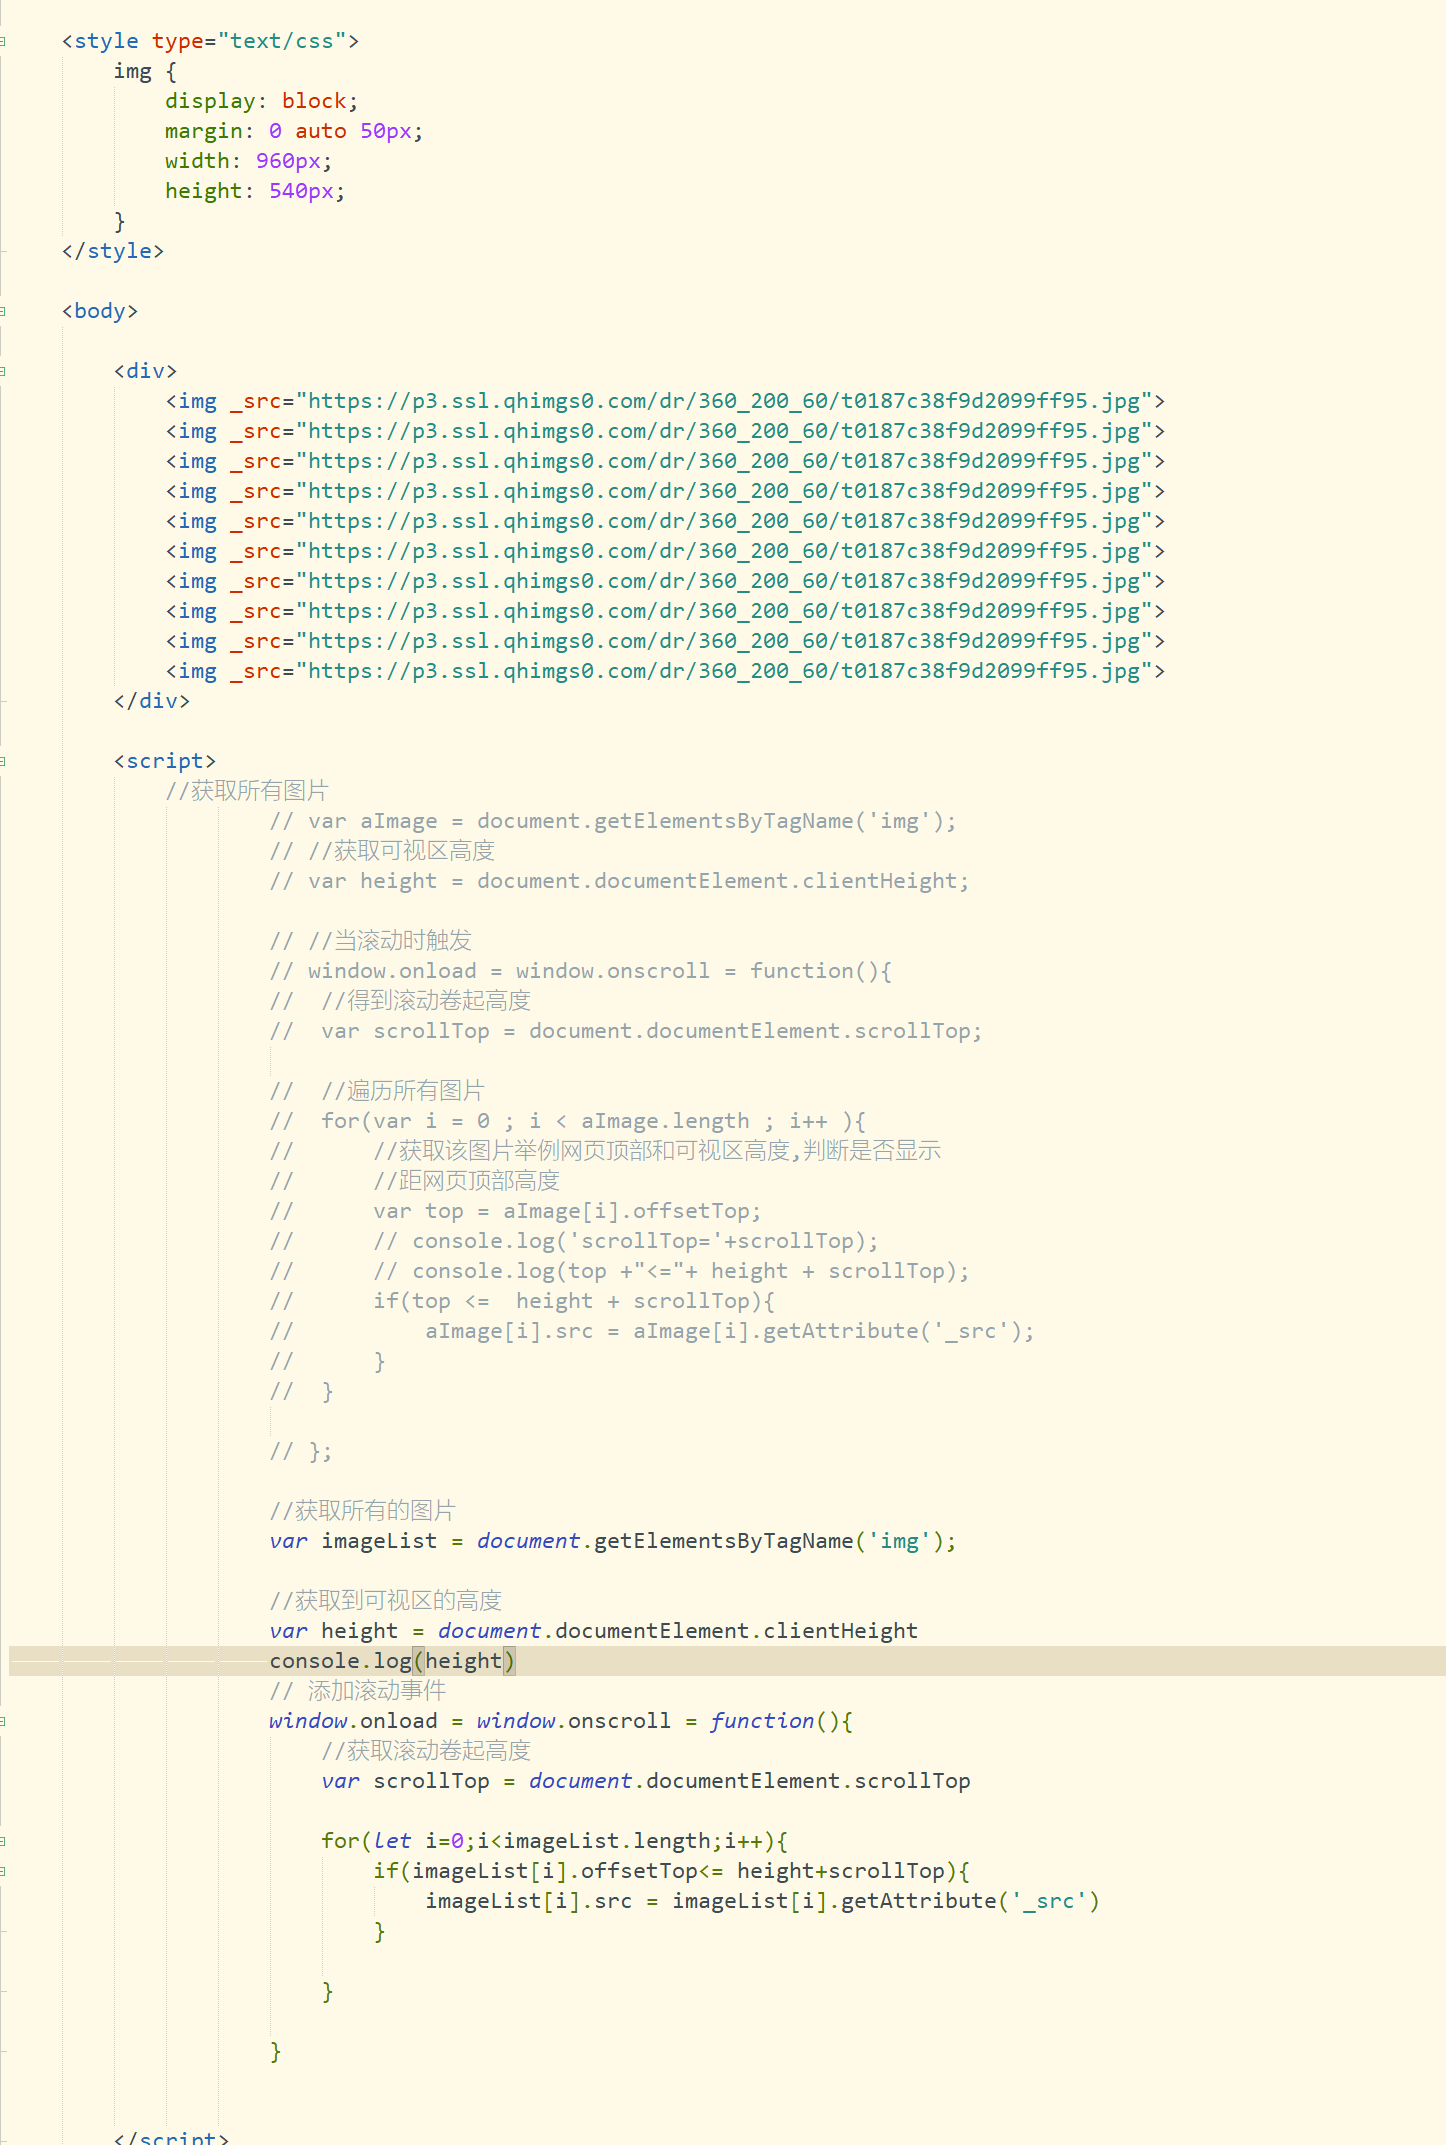This screenshot has width=1446, height=2145.
Task: Click the comment '//获取所有图片'
Action: pyautogui.click(x=247, y=791)
